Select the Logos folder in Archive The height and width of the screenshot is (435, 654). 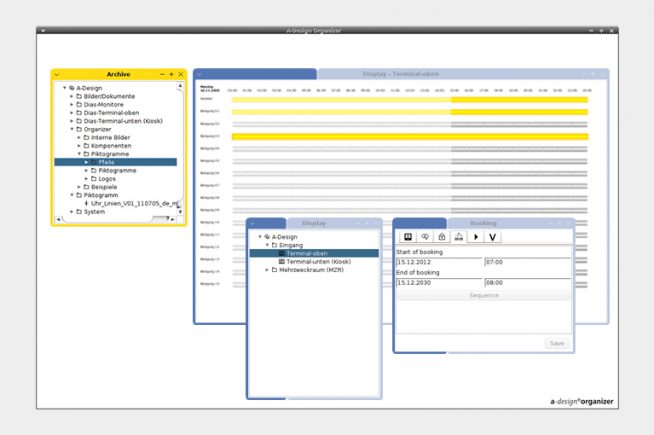107,179
